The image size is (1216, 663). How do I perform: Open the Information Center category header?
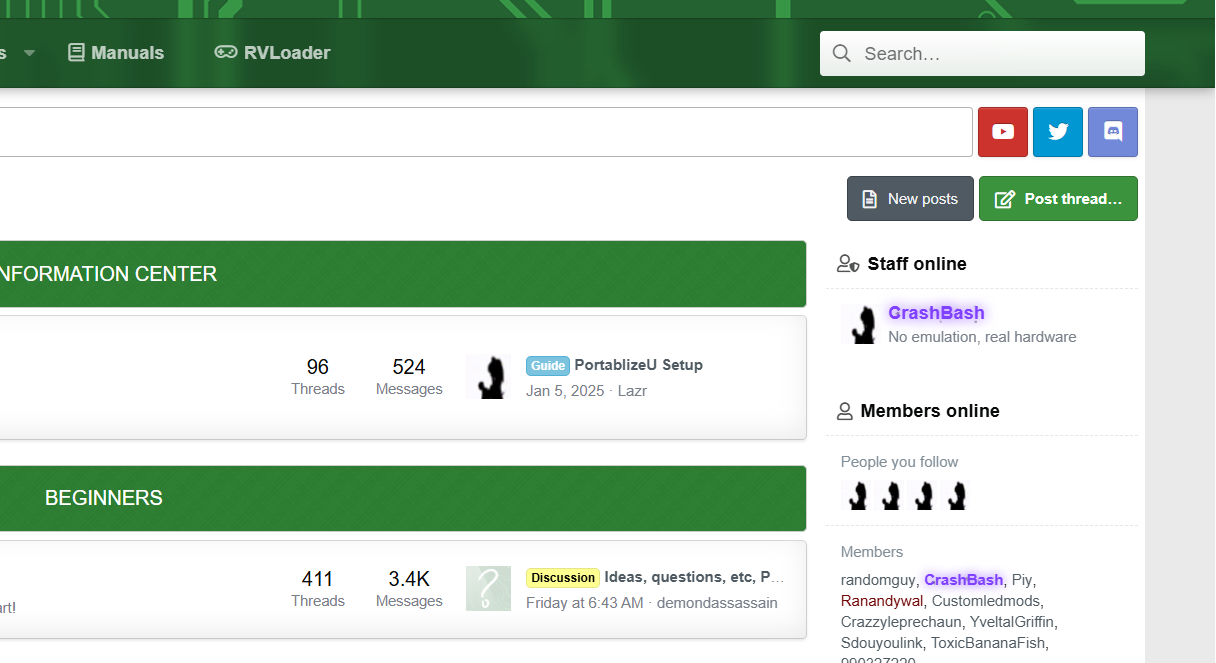[108, 274]
